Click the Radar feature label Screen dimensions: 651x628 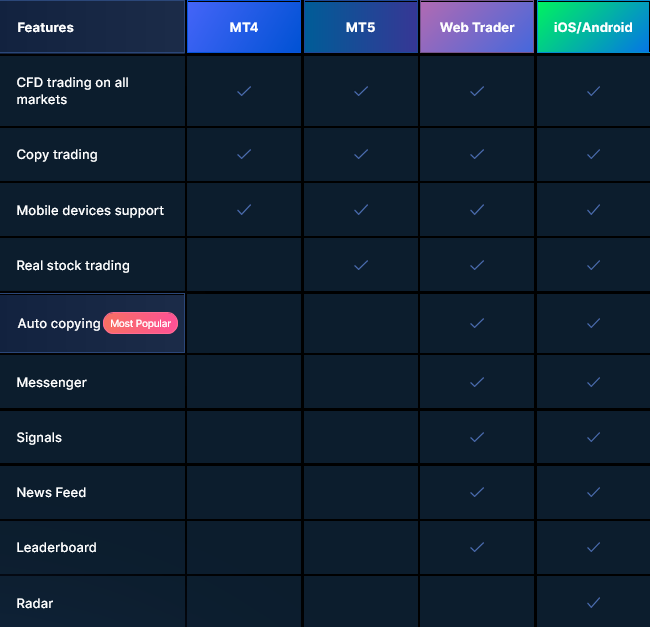[x=35, y=603]
